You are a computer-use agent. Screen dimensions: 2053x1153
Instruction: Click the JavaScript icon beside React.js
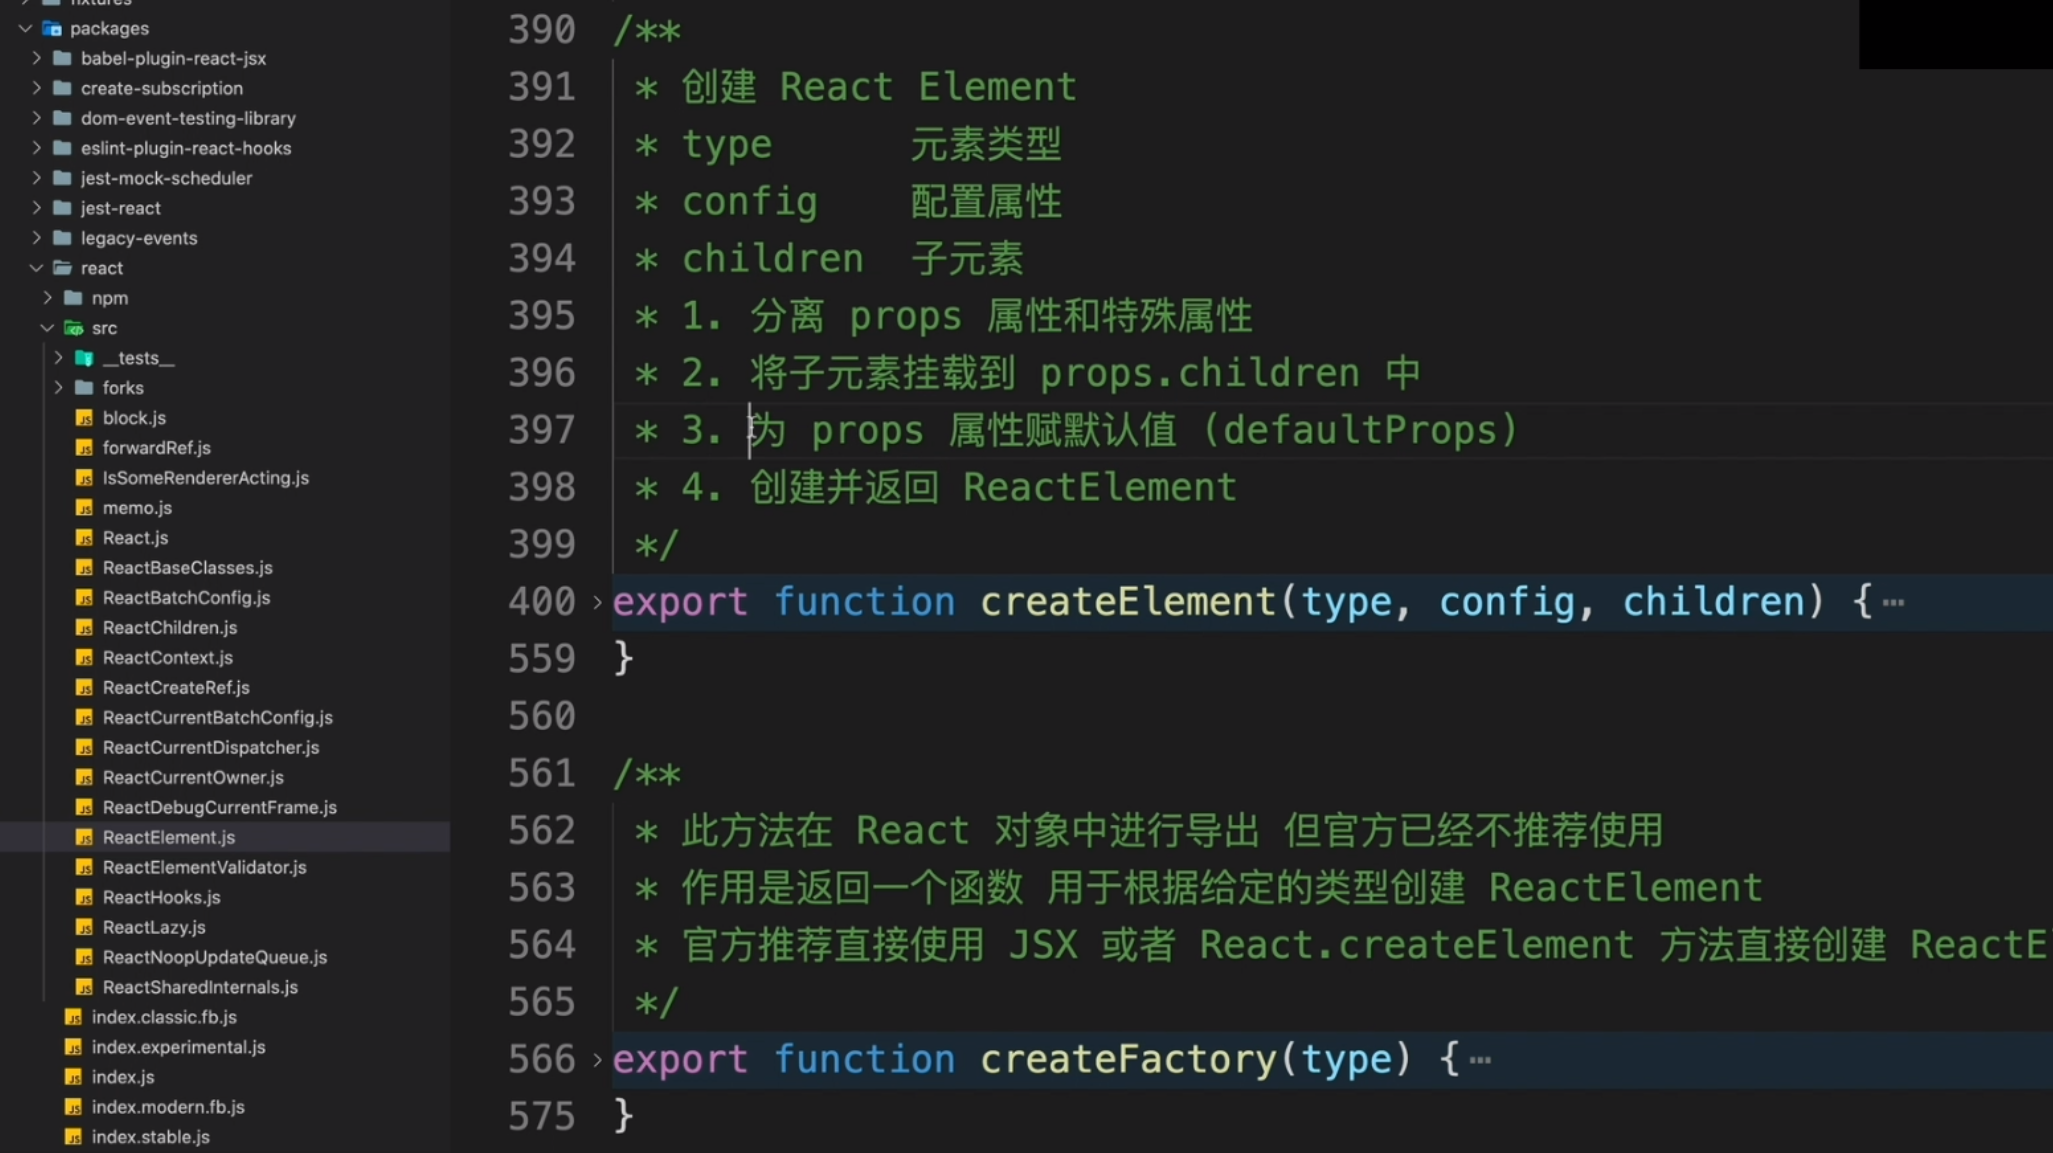pos(85,537)
